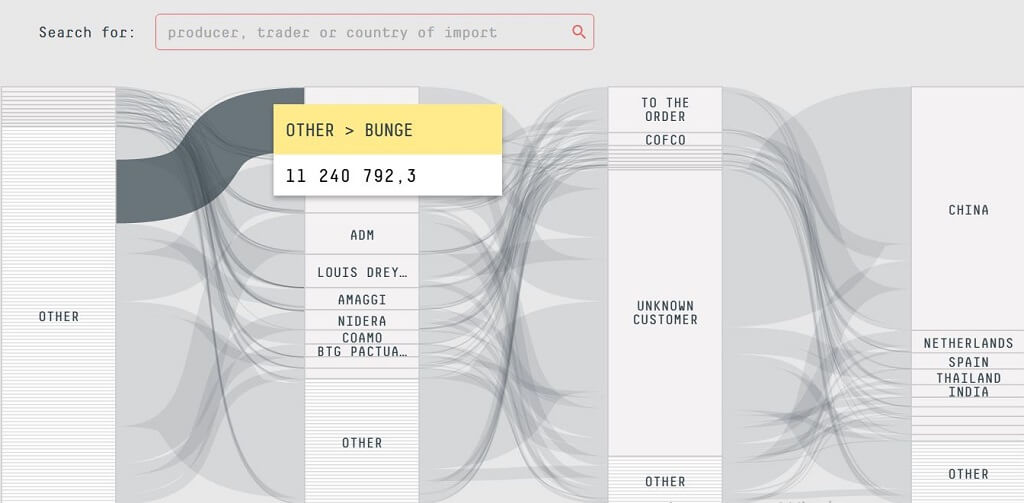
Task: Click the Other node in producers column
Action: 58,316
